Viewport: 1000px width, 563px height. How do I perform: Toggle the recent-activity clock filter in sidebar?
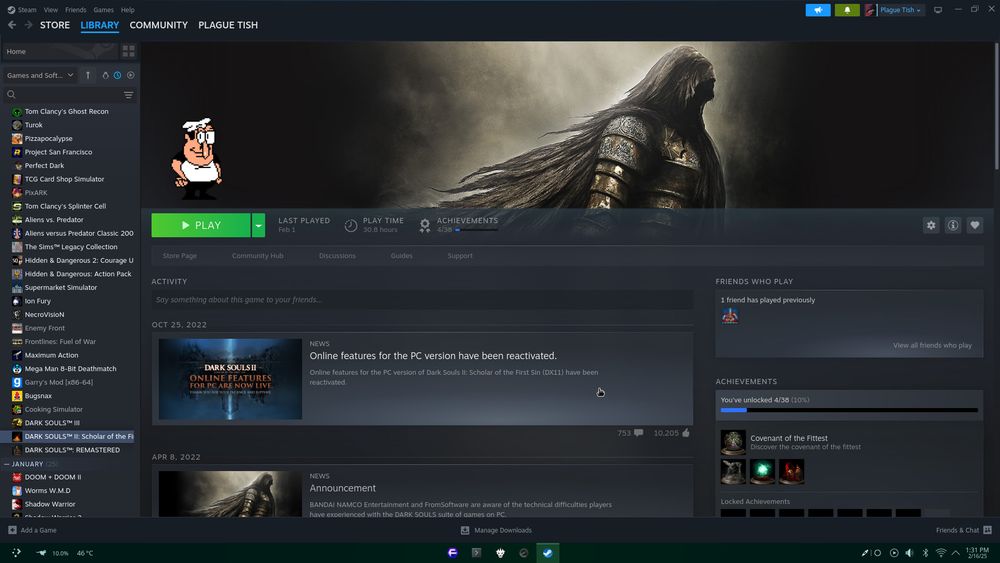click(x=117, y=75)
